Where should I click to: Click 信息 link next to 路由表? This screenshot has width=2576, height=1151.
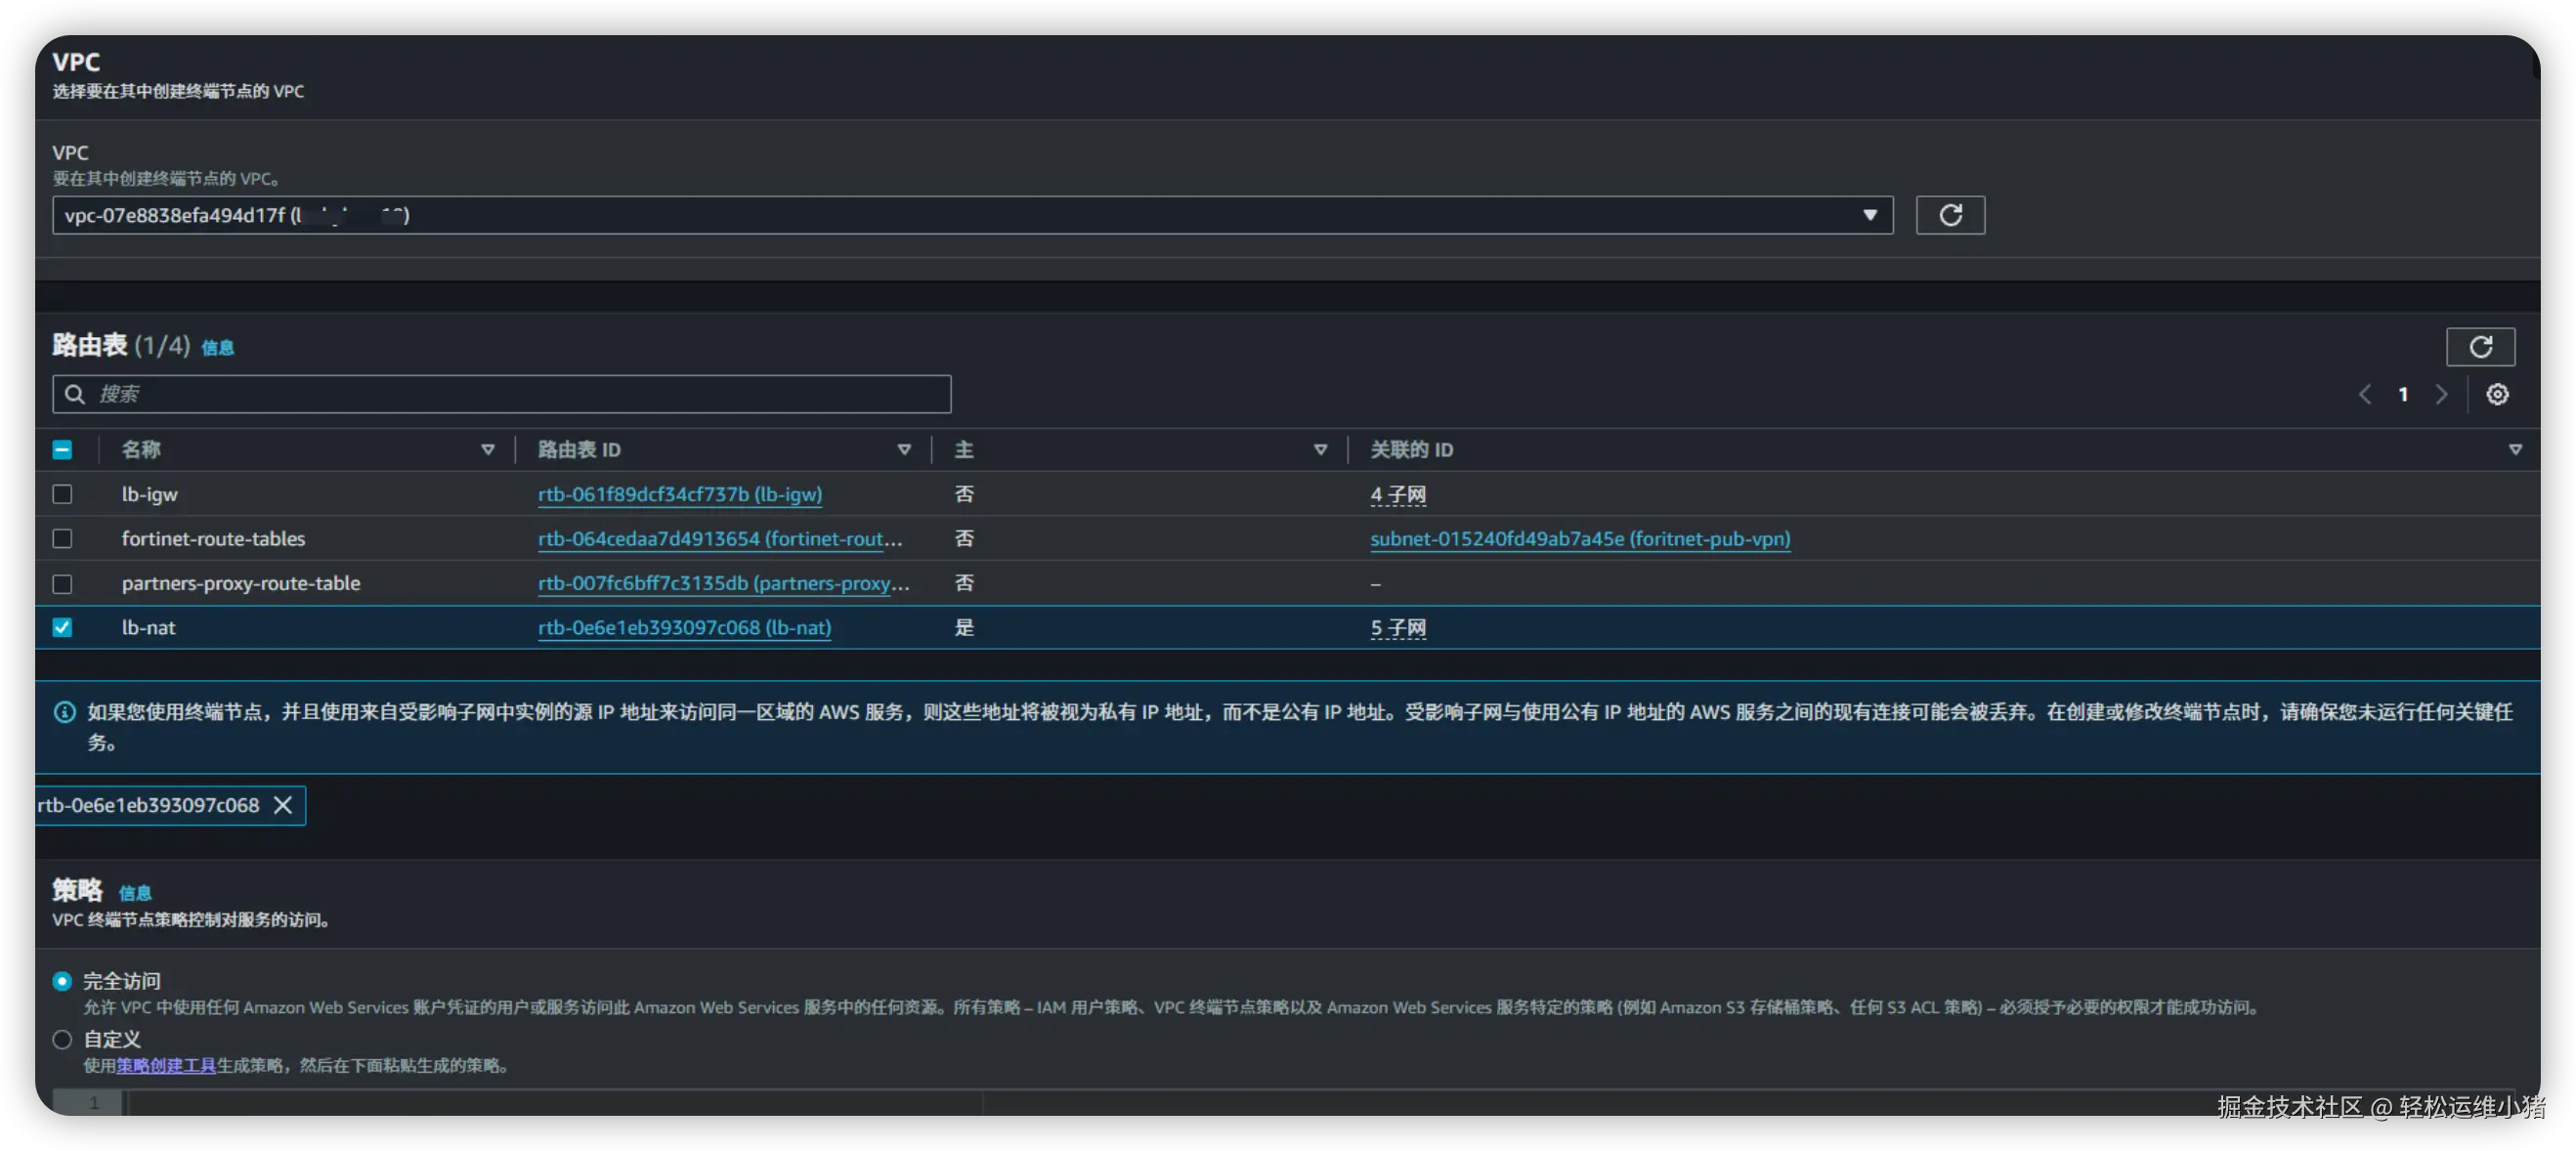[217, 347]
